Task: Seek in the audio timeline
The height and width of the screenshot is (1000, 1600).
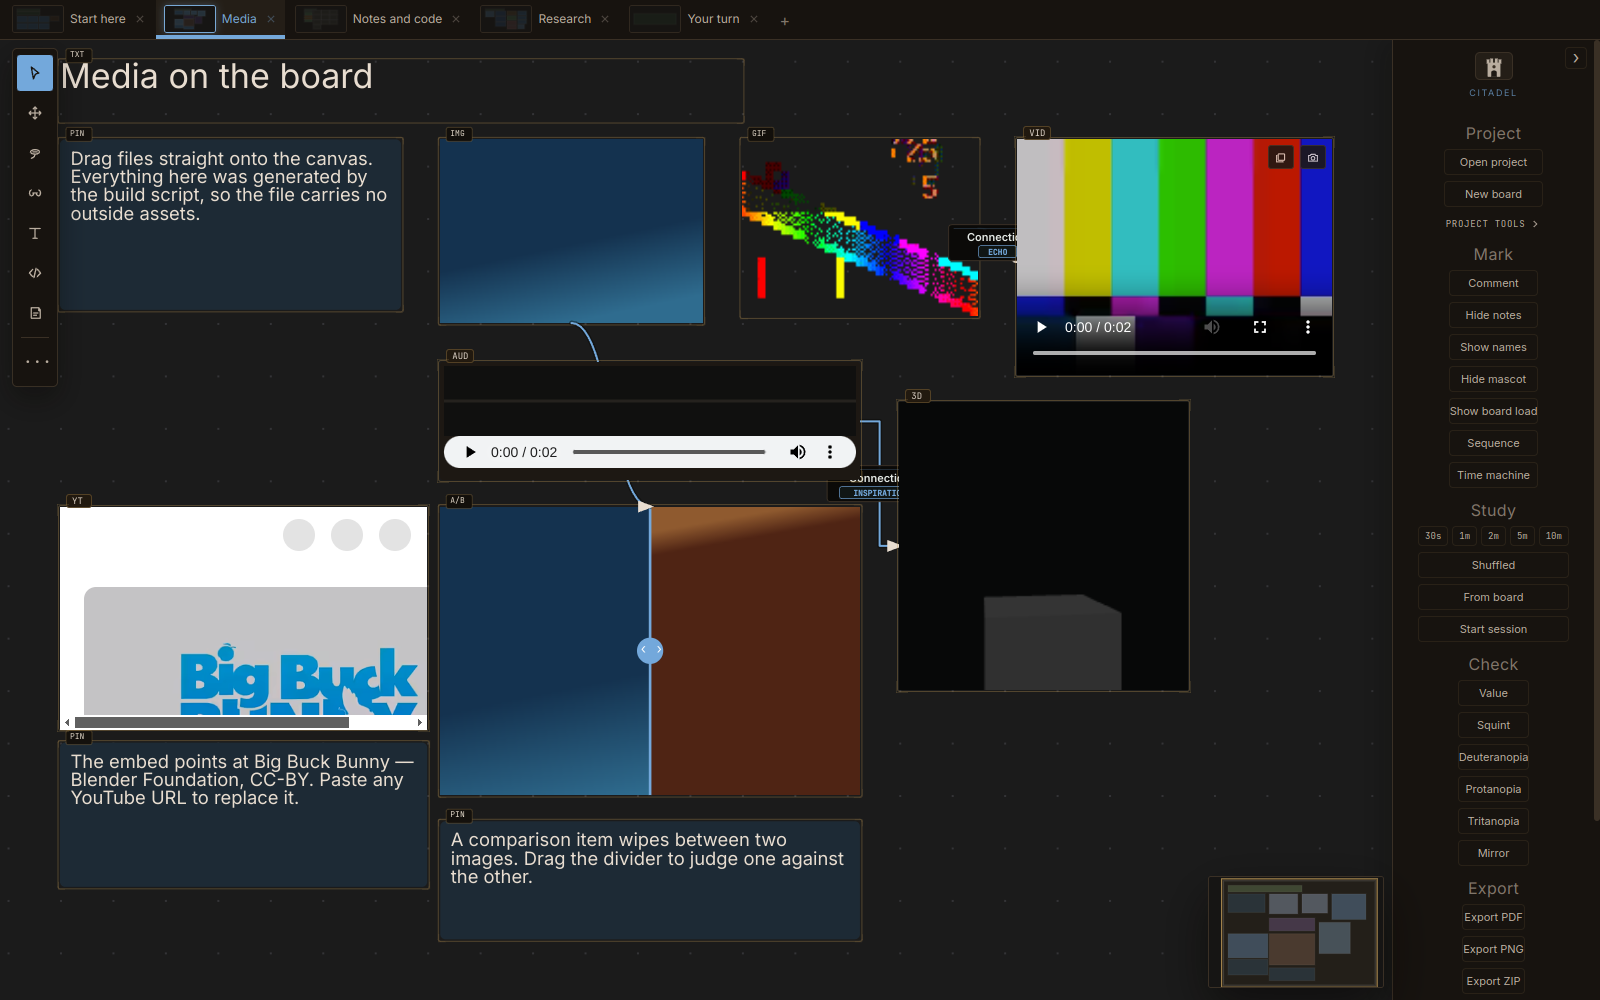Action: (669, 452)
